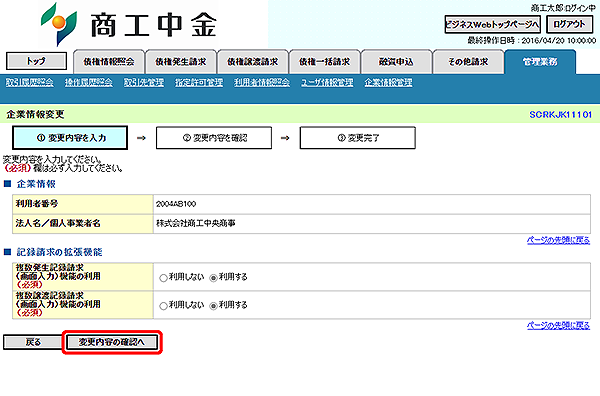Click the 商工中金 logo

129,24
